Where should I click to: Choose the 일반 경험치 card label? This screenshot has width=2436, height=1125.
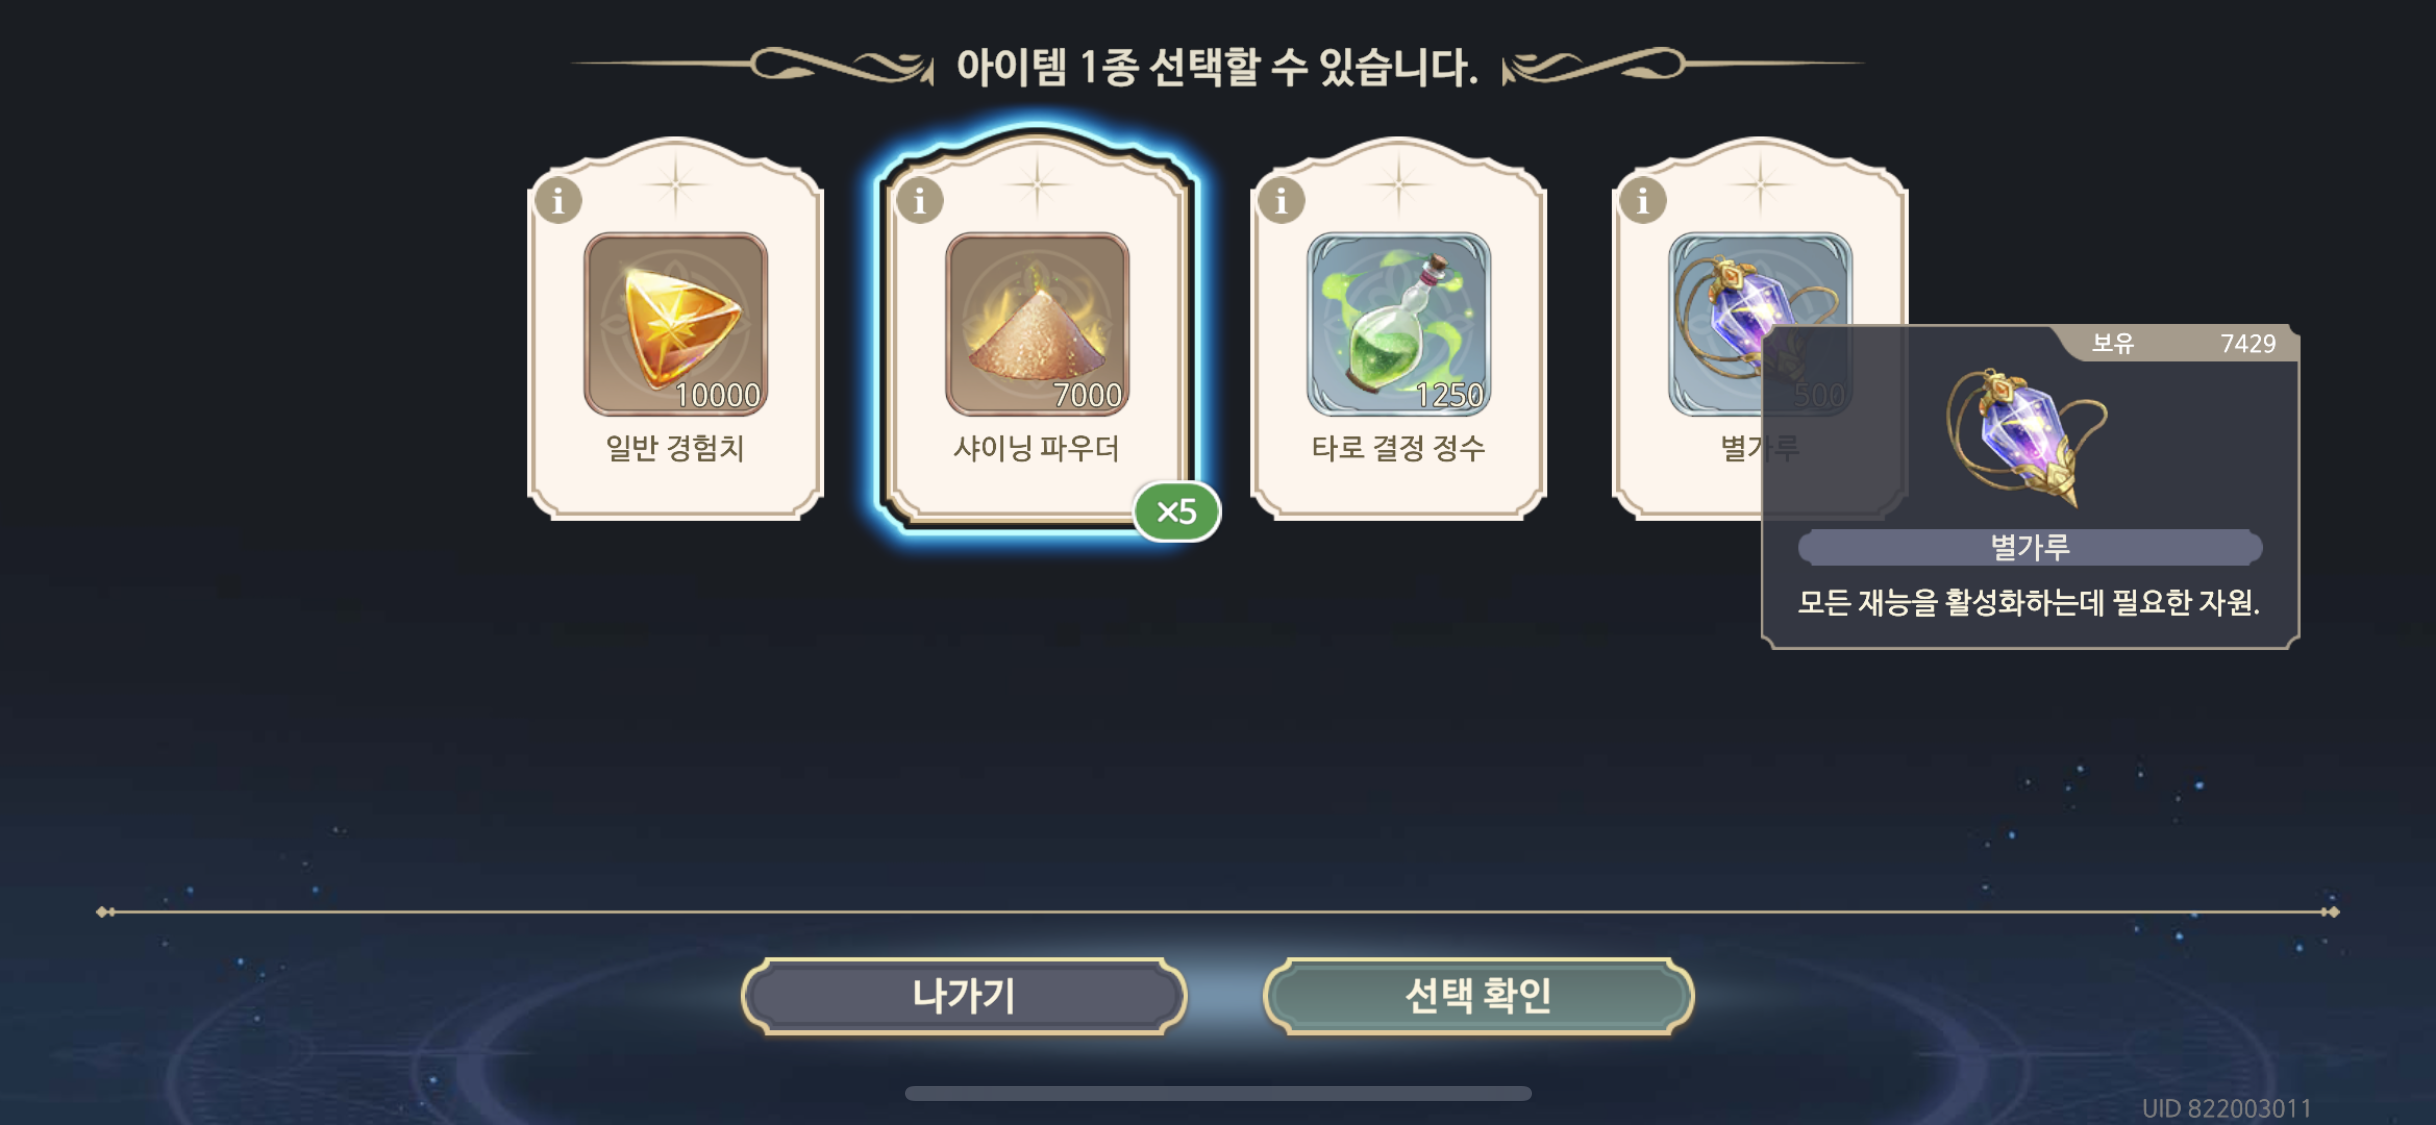point(676,448)
